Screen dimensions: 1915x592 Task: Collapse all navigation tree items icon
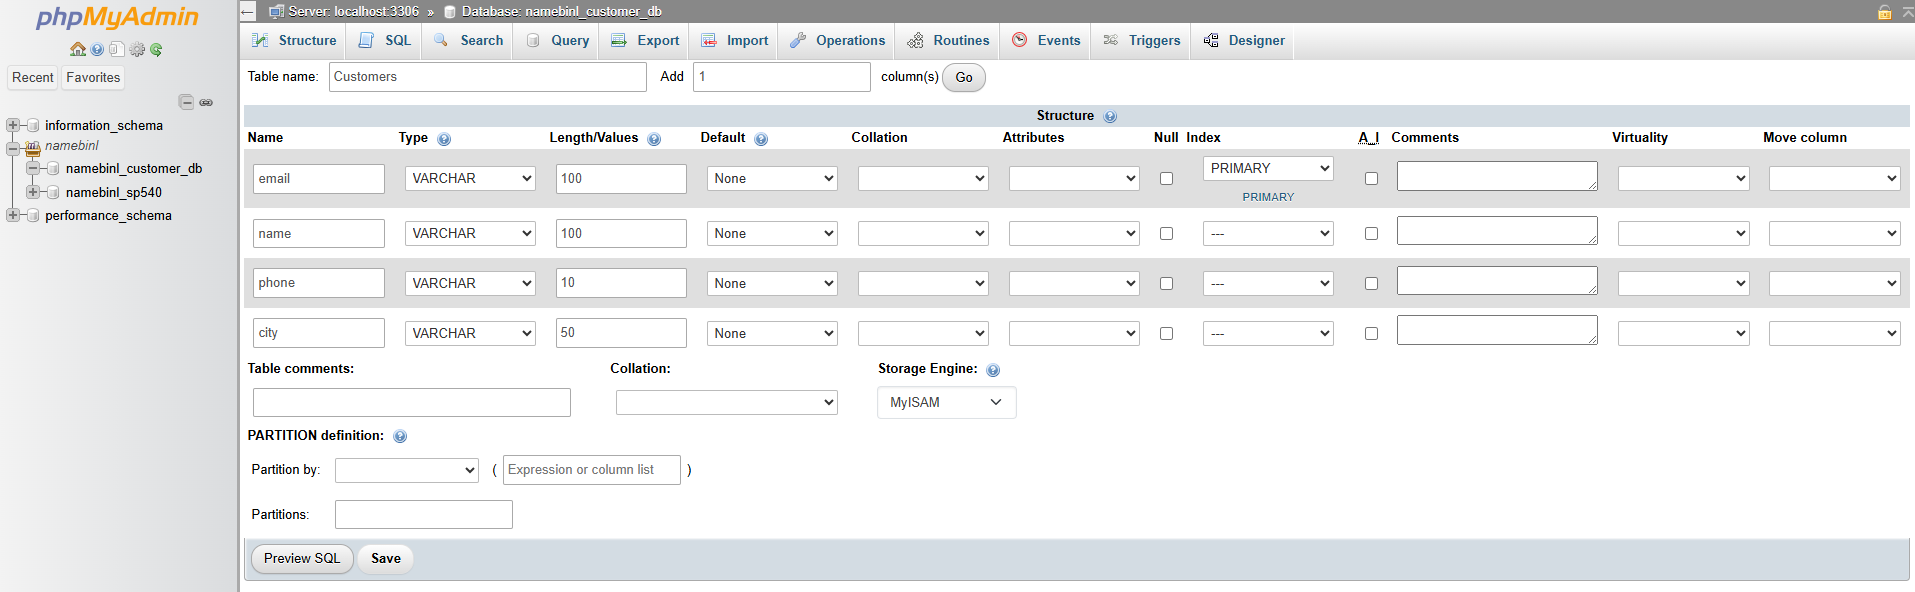click(x=186, y=102)
